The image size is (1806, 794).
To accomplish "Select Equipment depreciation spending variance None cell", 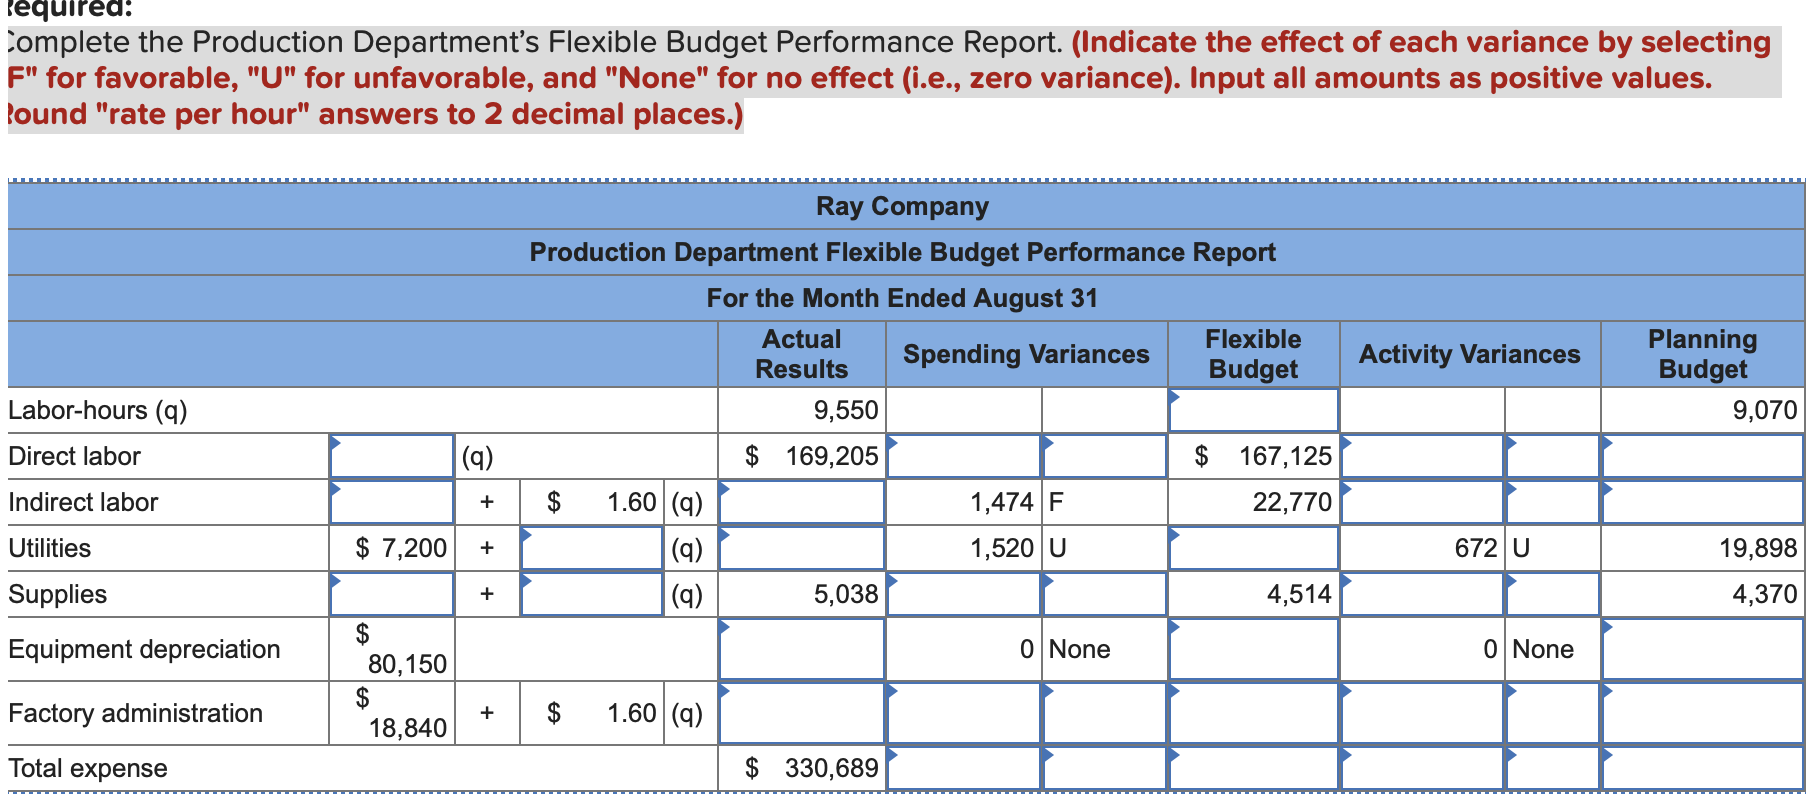I will (1105, 649).
